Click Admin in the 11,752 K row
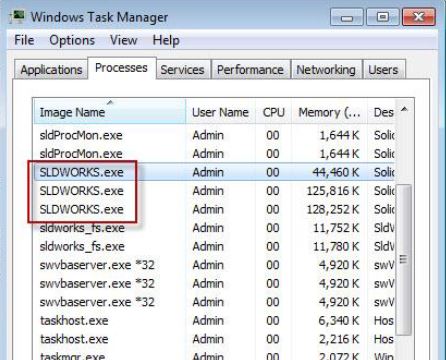446x360 pixels. click(208, 228)
